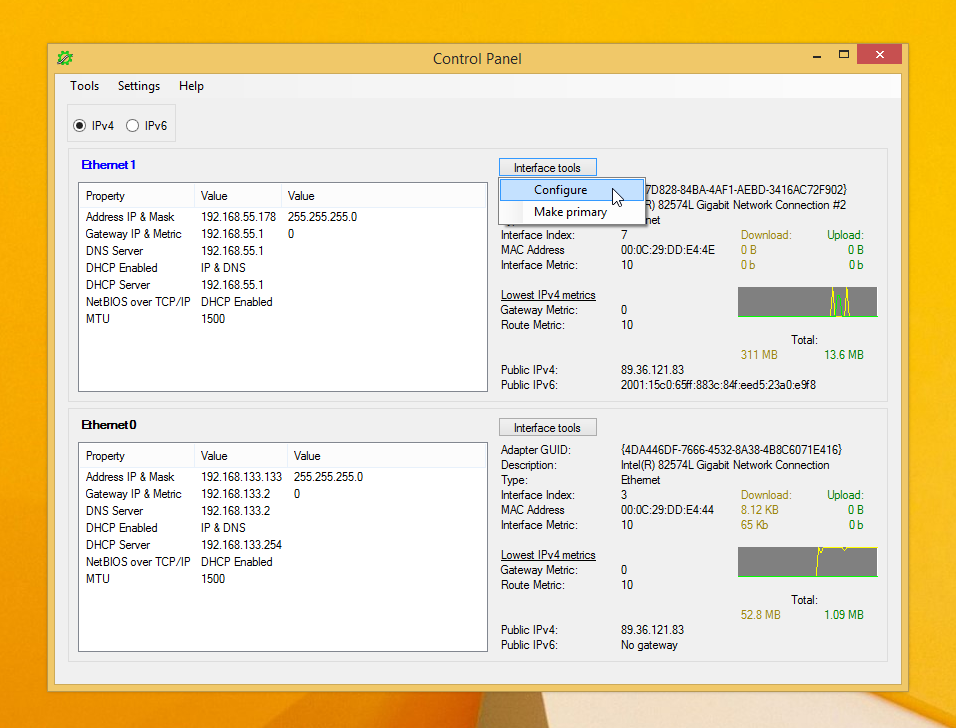This screenshot has width=956, height=728.
Task: Click Ethernet1 Public IPv4 value 89.36.121.83
Action: 652,370
